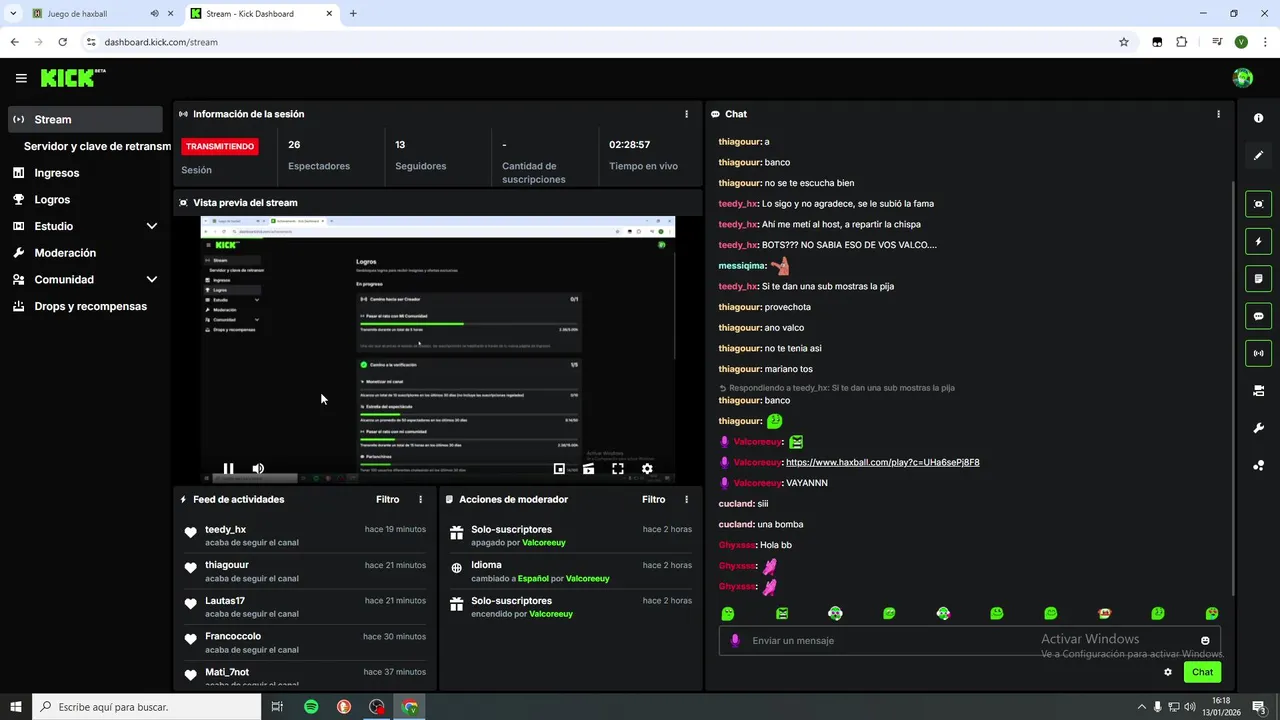1280x720 pixels.
Task: Click the three-dots cluster icon in right sidebar
Action: click(1258, 465)
